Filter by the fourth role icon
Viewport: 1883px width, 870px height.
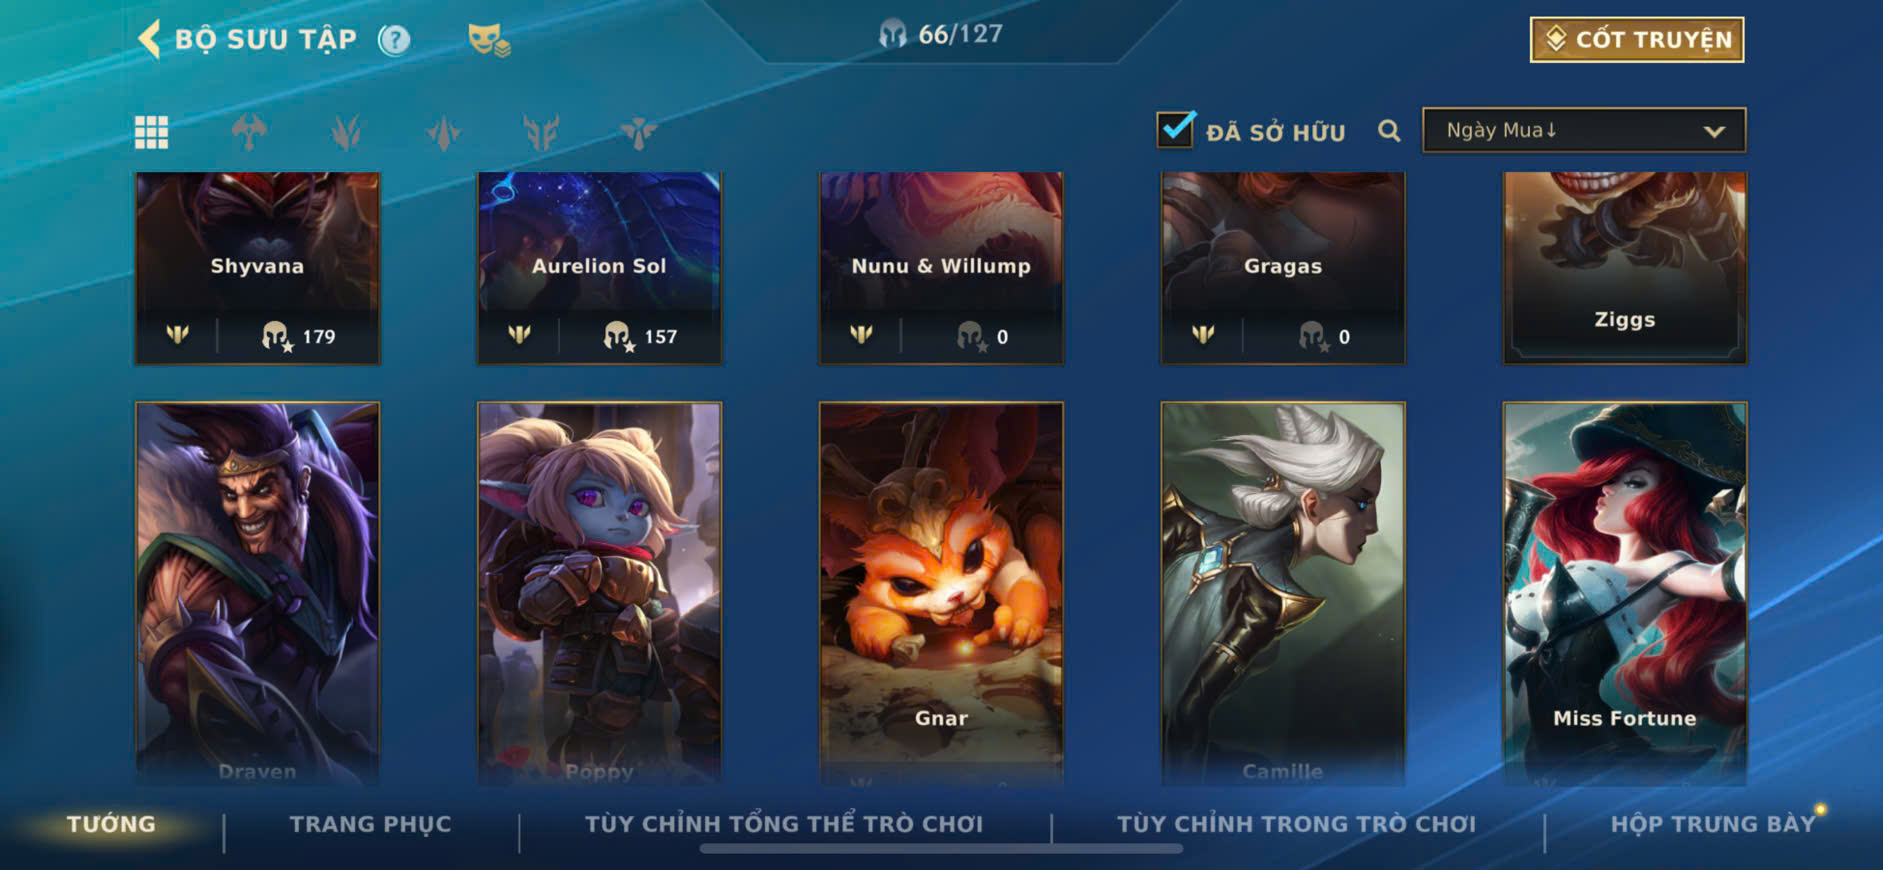click(x=541, y=132)
